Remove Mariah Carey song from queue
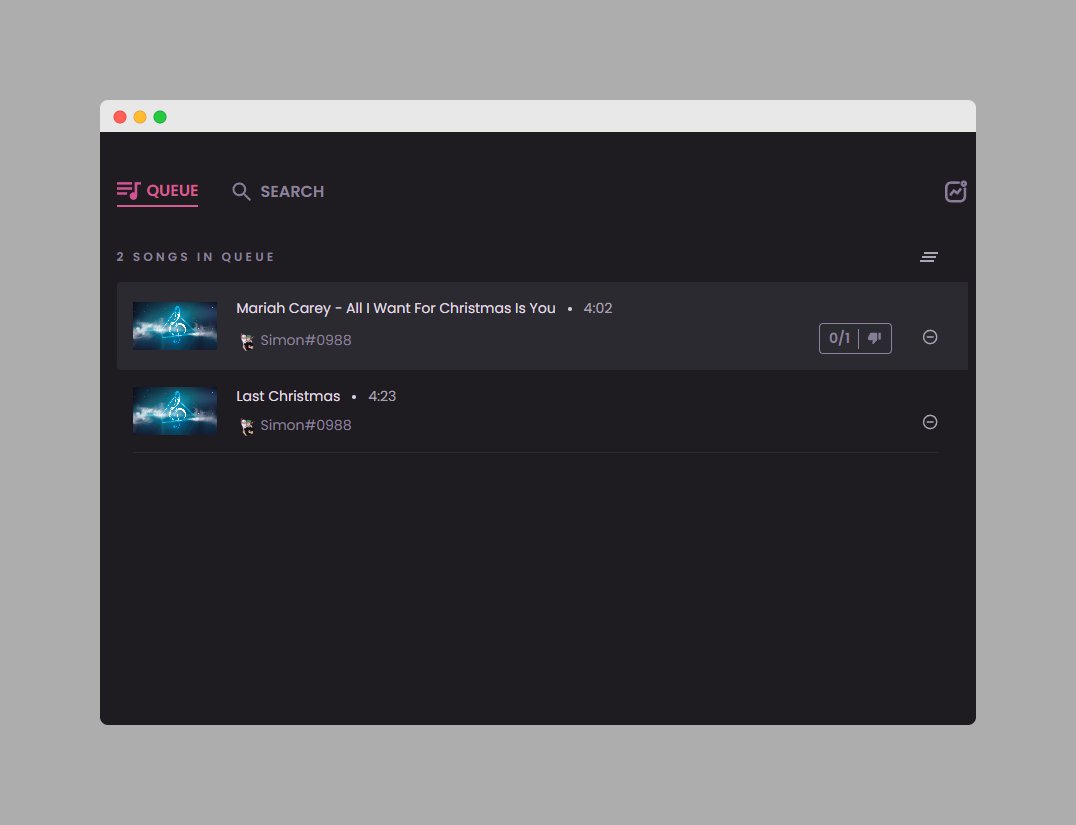 pos(930,337)
